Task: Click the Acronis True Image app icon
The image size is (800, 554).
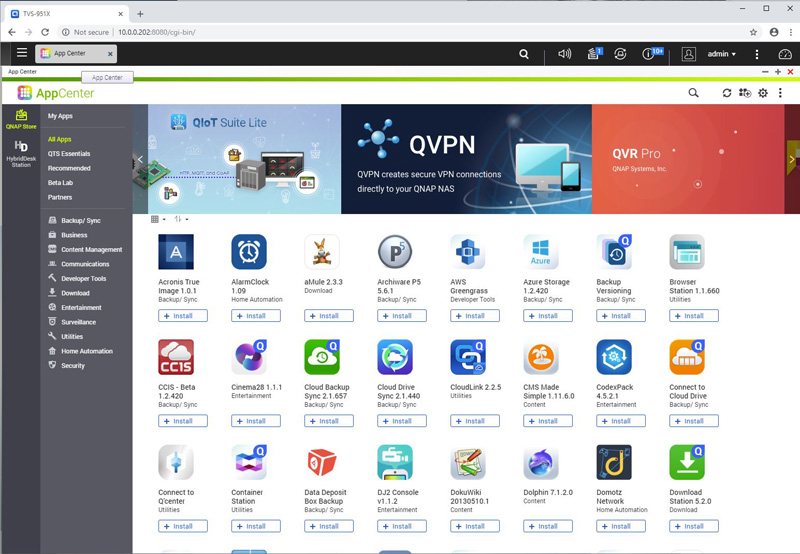Action: click(176, 251)
